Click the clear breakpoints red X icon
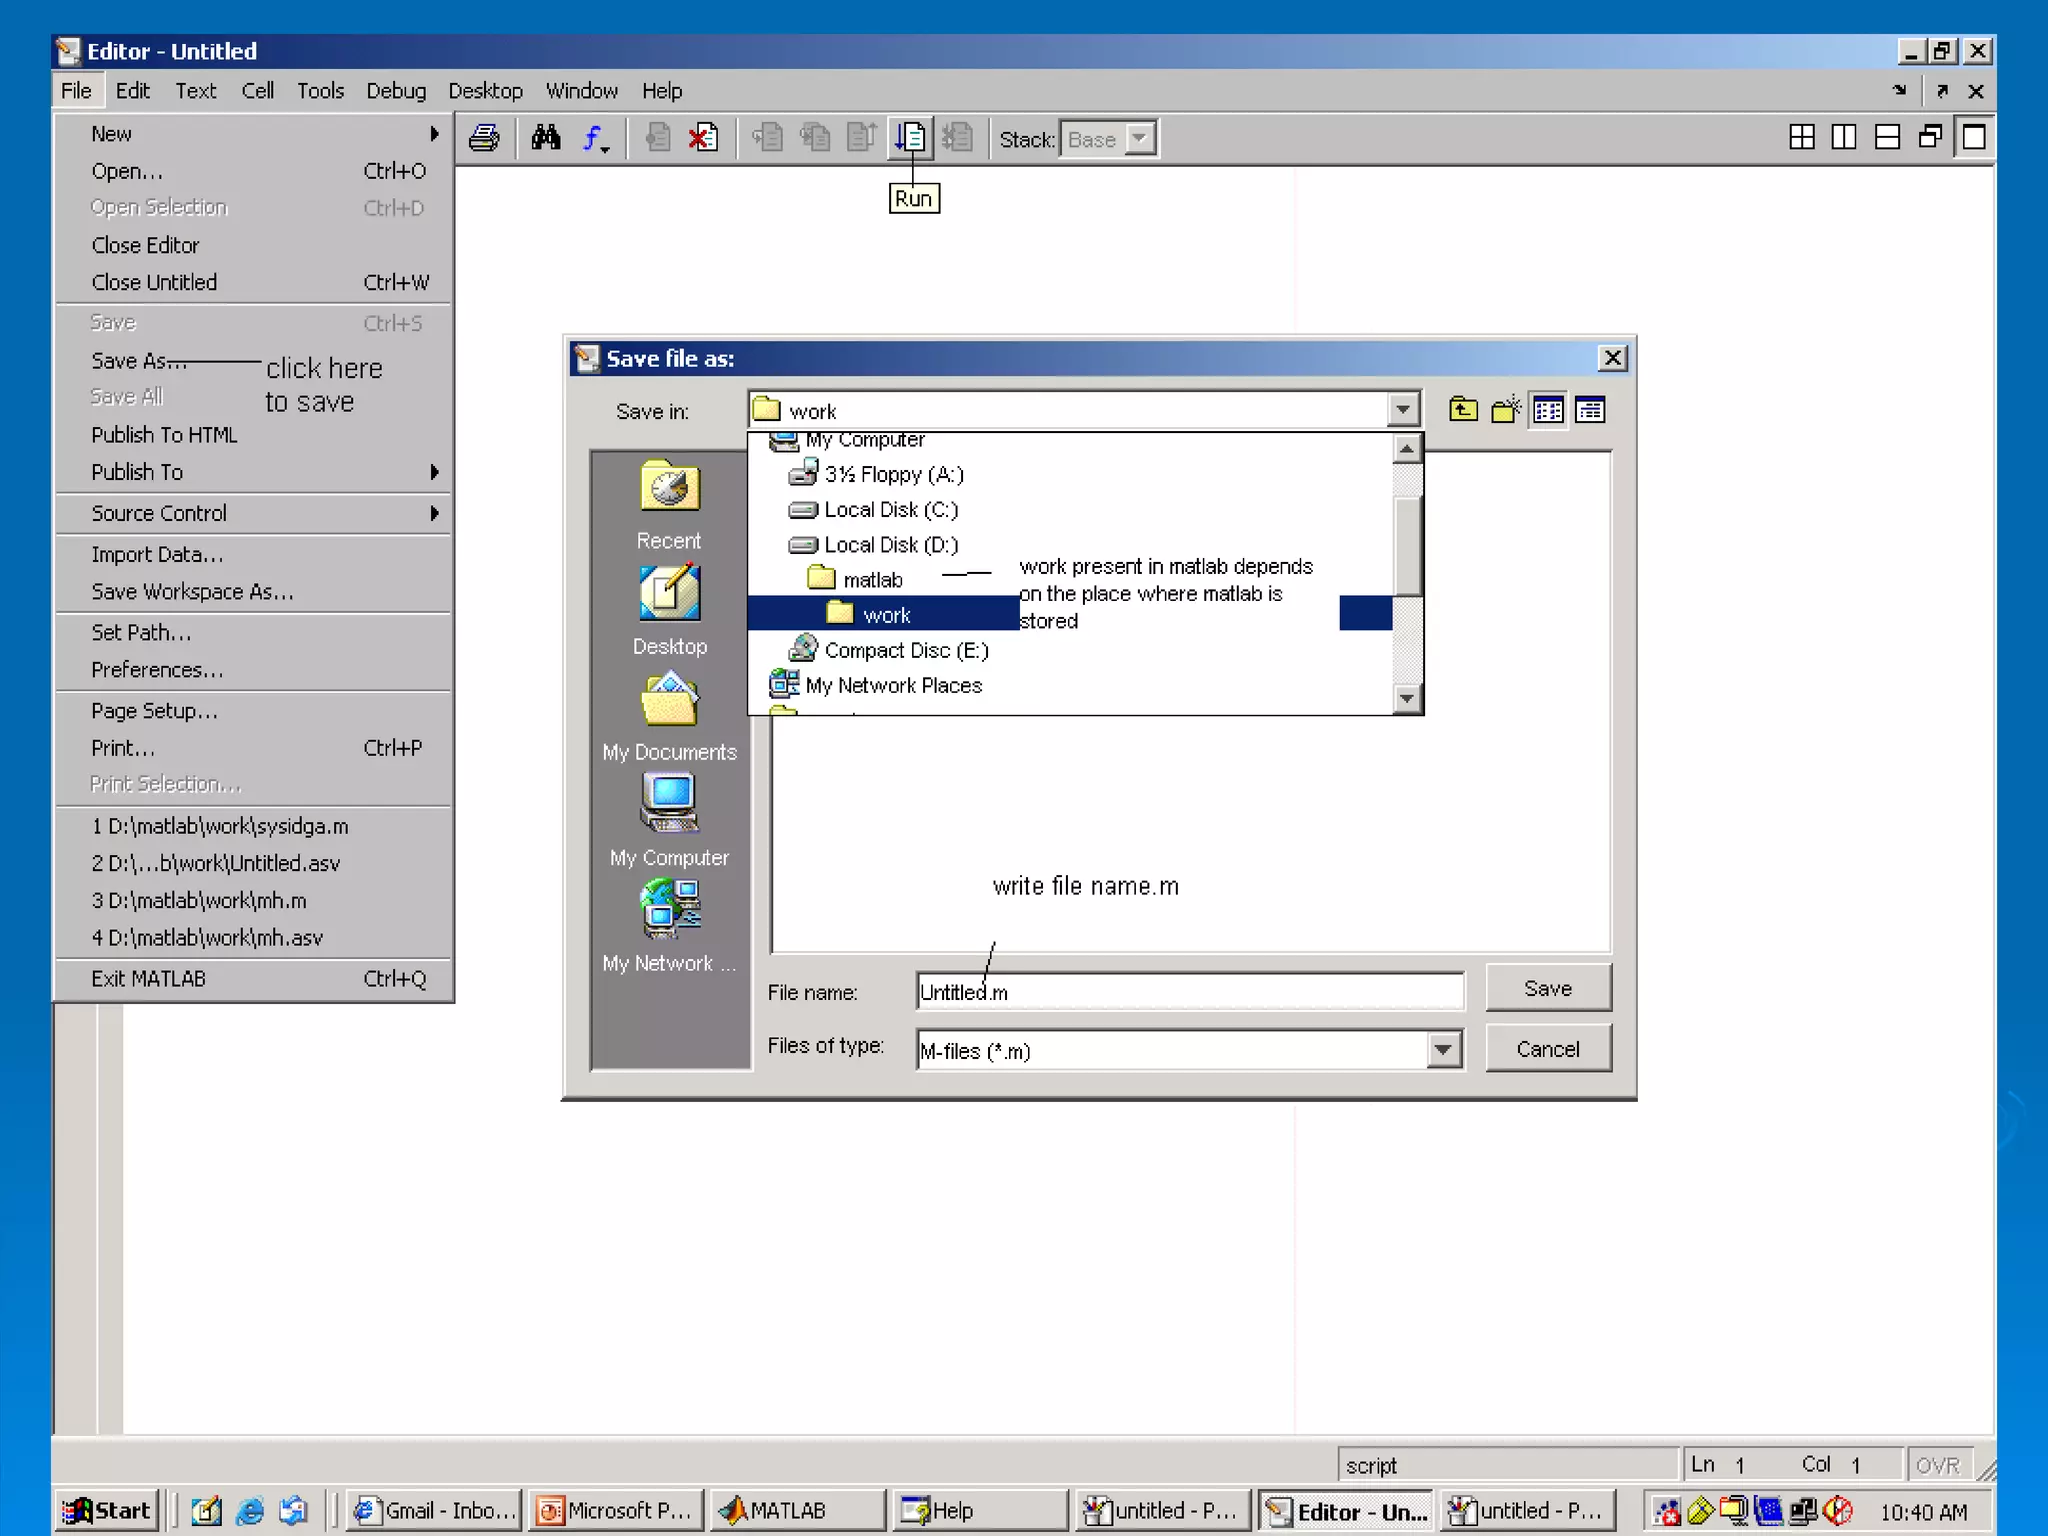 703,138
